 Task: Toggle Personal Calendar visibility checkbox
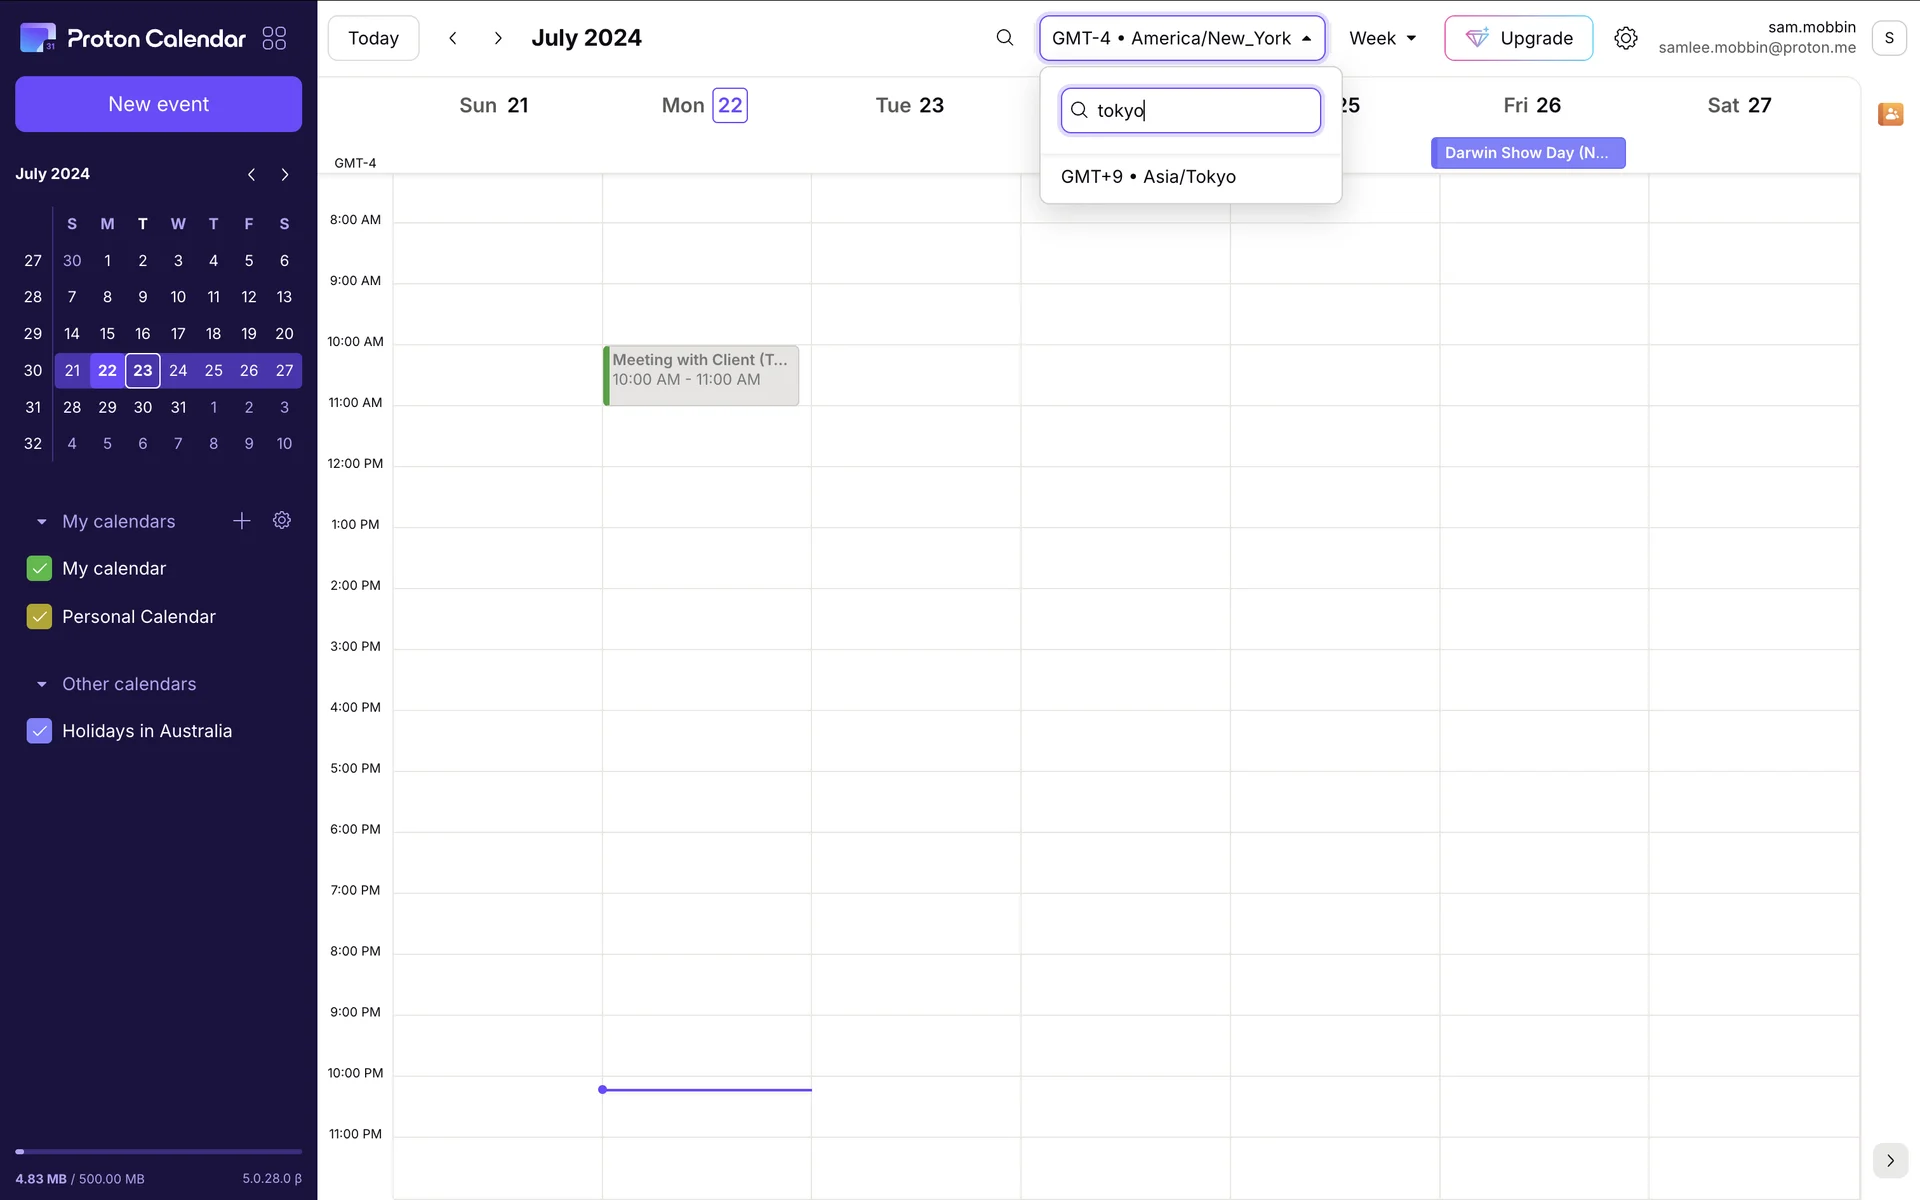[x=39, y=617]
